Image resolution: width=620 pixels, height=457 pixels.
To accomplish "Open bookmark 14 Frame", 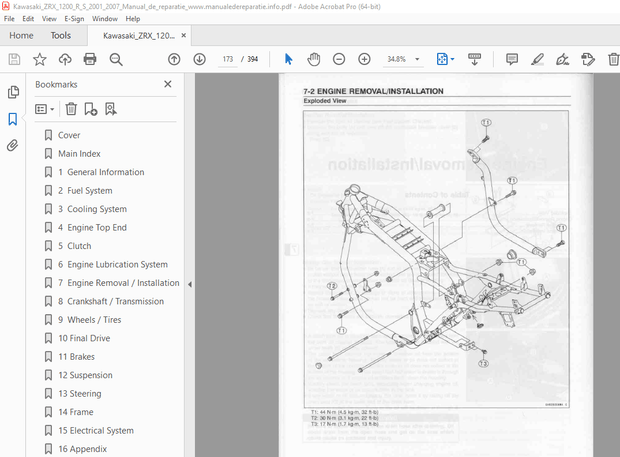I will (x=76, y=412).
